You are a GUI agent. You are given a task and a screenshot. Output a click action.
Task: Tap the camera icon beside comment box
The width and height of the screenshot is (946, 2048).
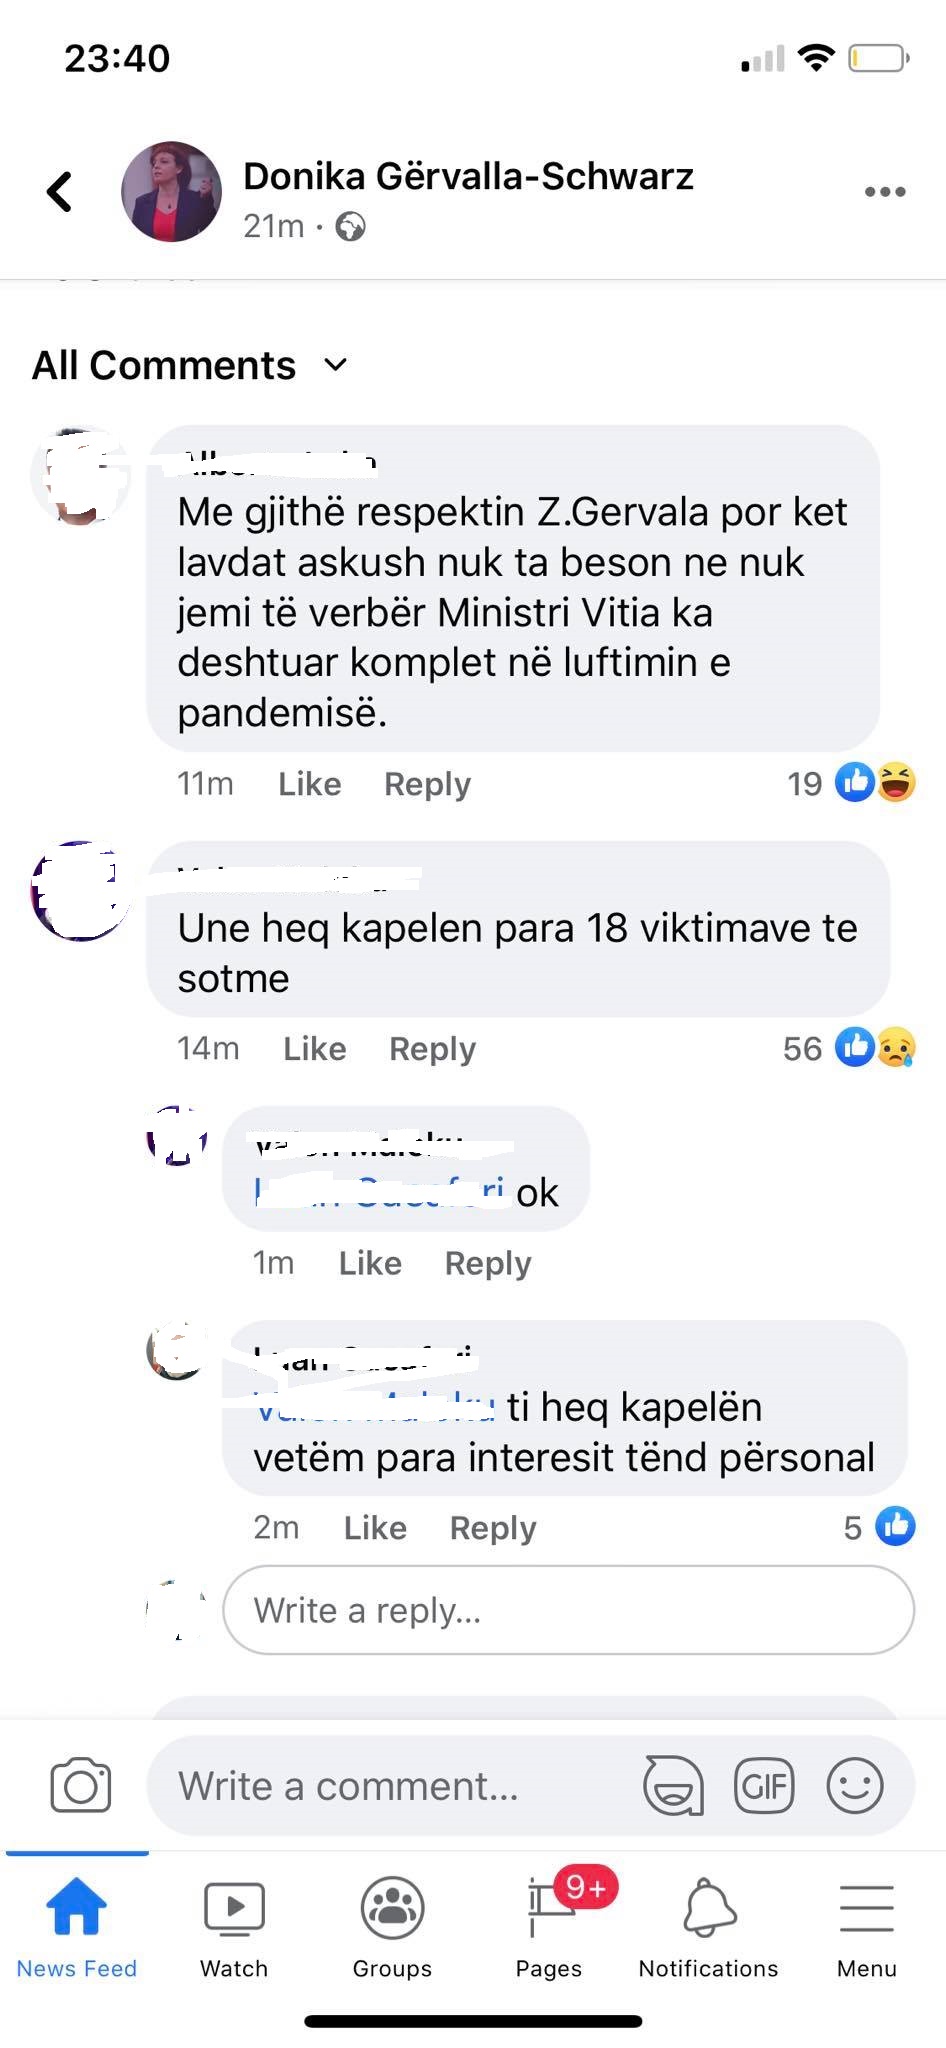[x=81, y=1786]
